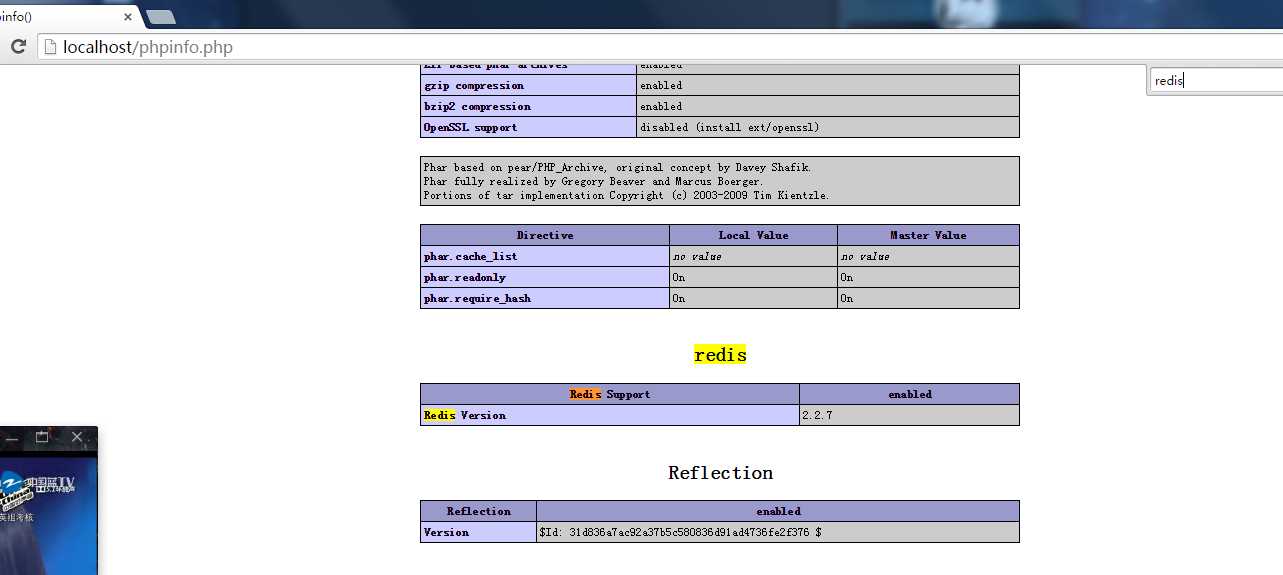Click phar.cache_list local 'no value' cell
The image size is (1283, 575).
coord(753,257)
